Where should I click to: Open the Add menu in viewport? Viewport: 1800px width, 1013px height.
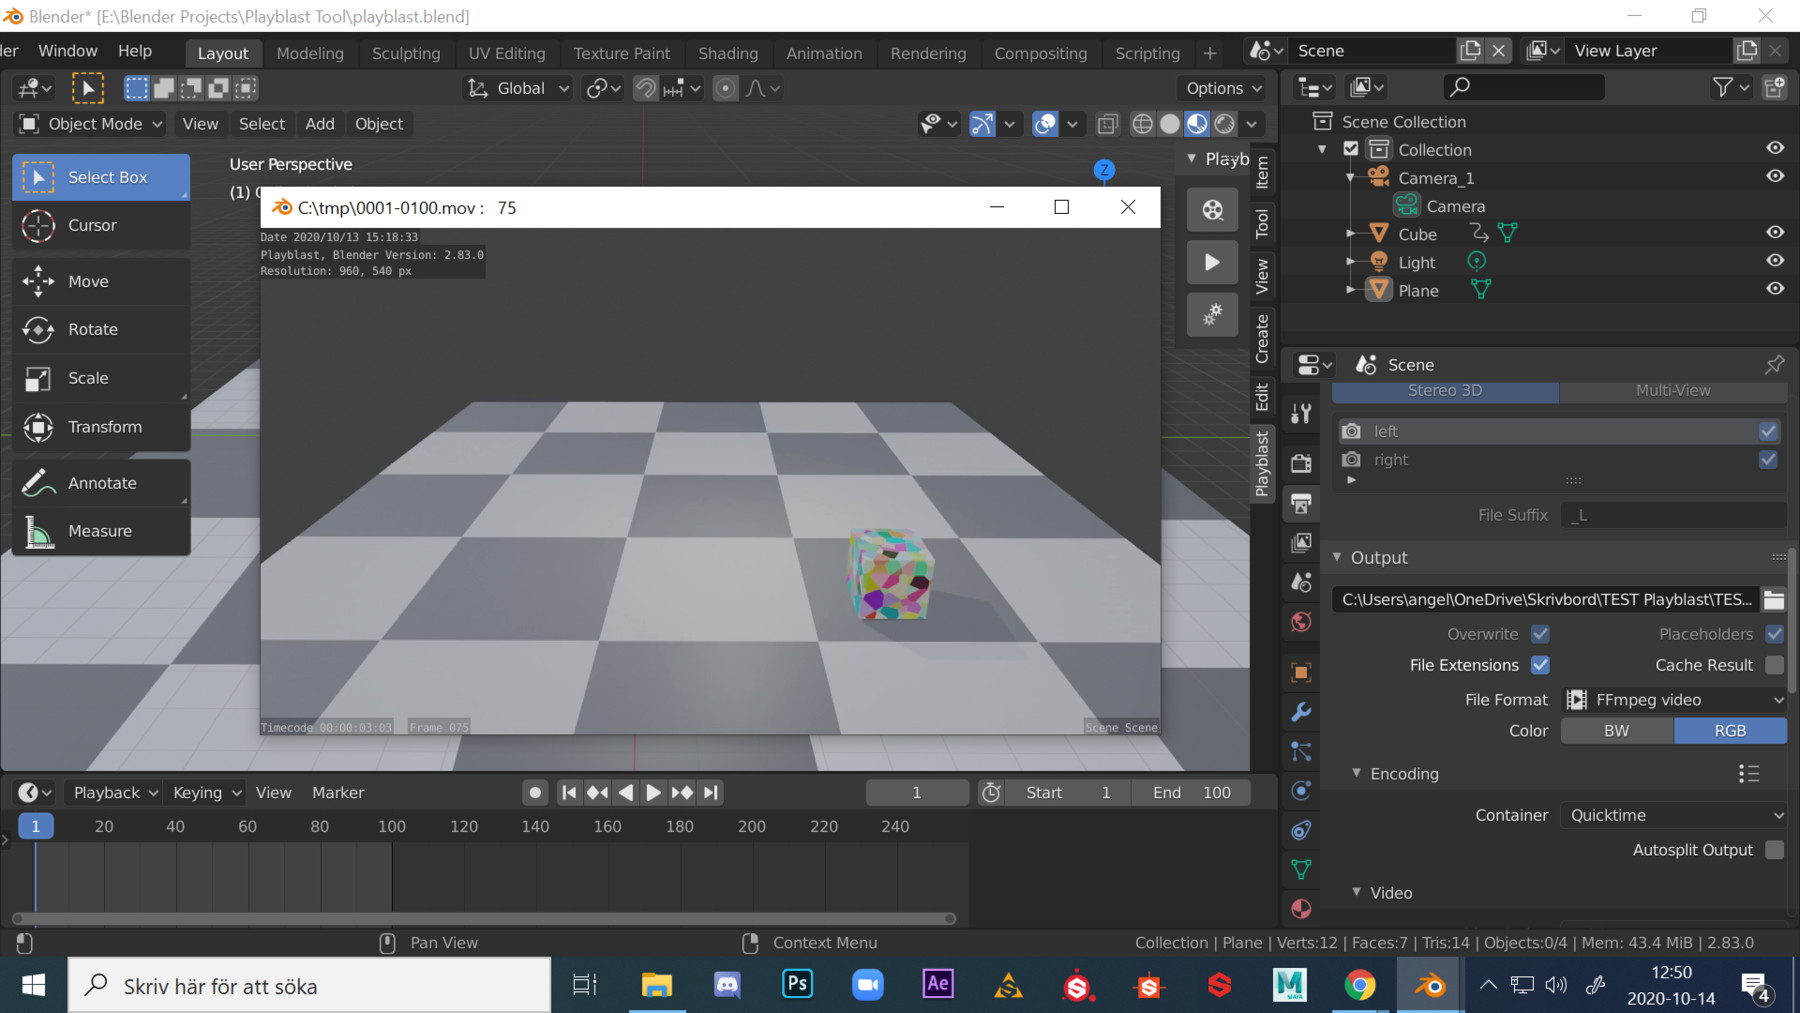(320, 124)
